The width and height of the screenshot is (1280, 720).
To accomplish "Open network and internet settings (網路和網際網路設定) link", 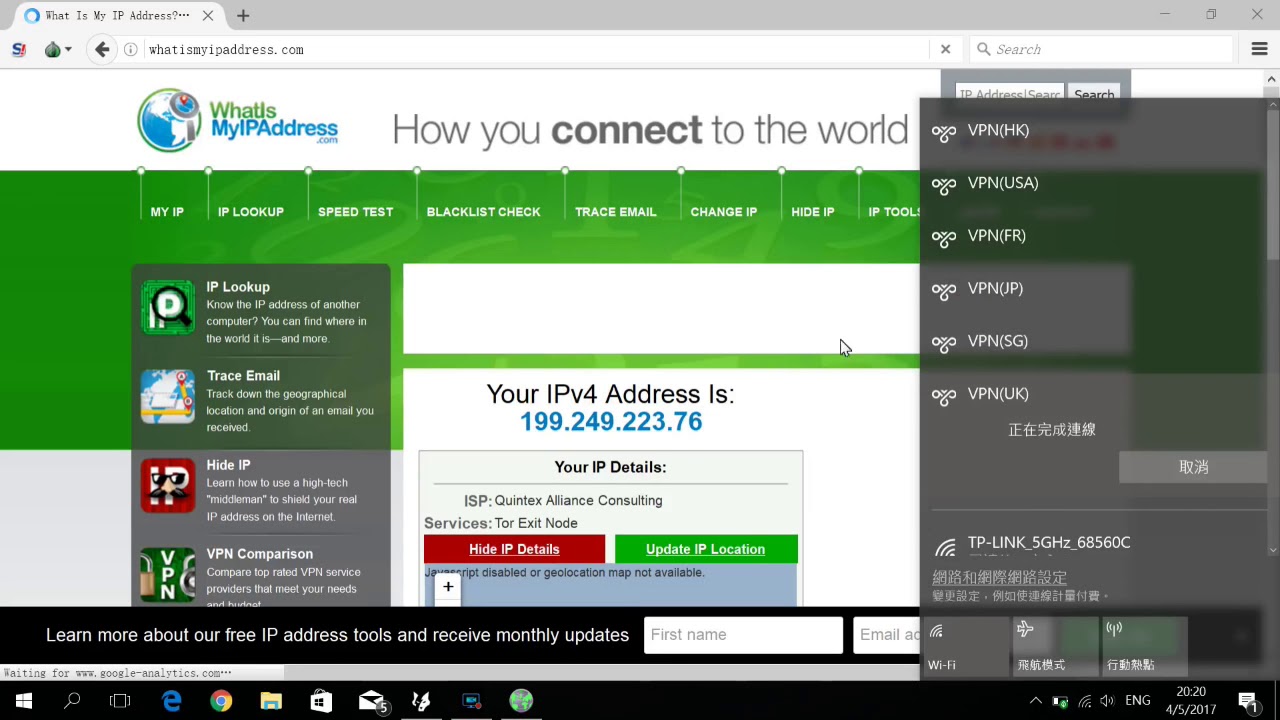I will pyautogui.click(x=999, y=577).
